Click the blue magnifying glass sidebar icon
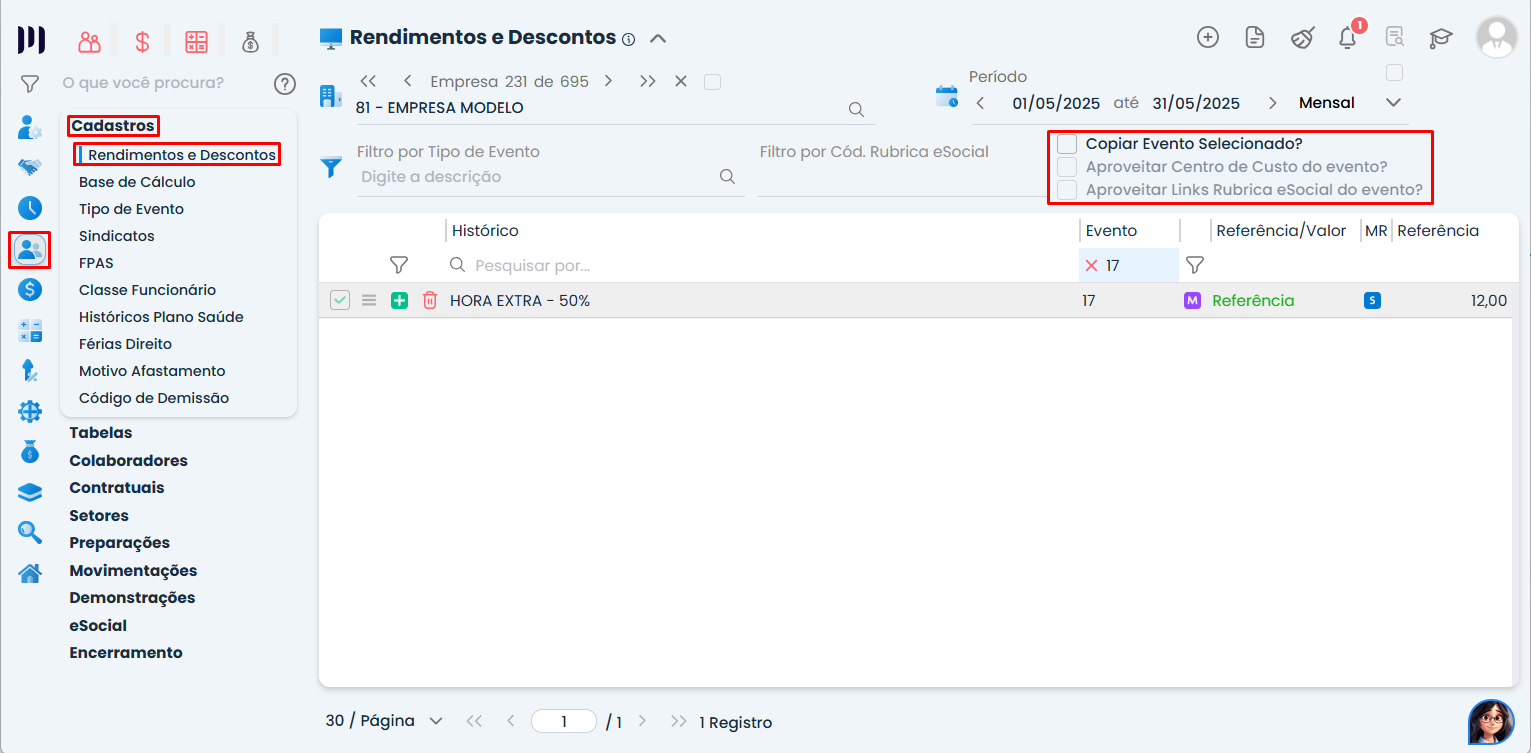This screenshot has width=1531, height=753. point(30,532)
